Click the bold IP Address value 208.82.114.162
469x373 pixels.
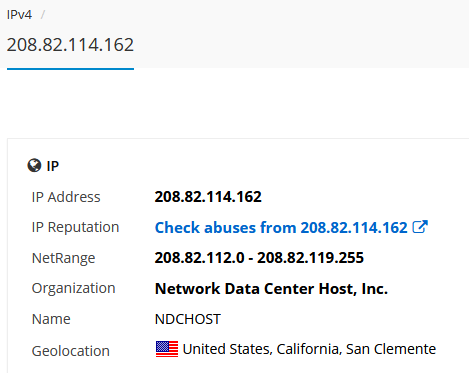[208, 197]
